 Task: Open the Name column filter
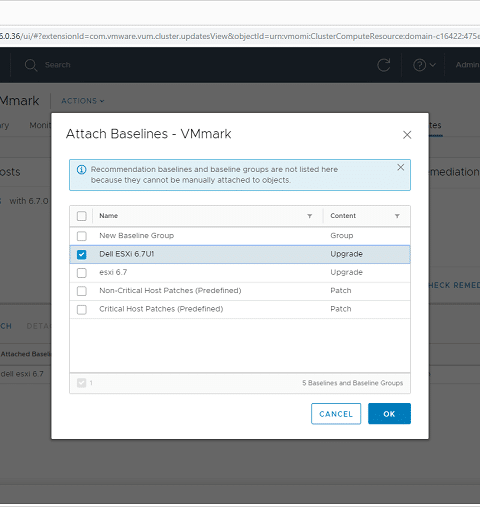(309, 216)
